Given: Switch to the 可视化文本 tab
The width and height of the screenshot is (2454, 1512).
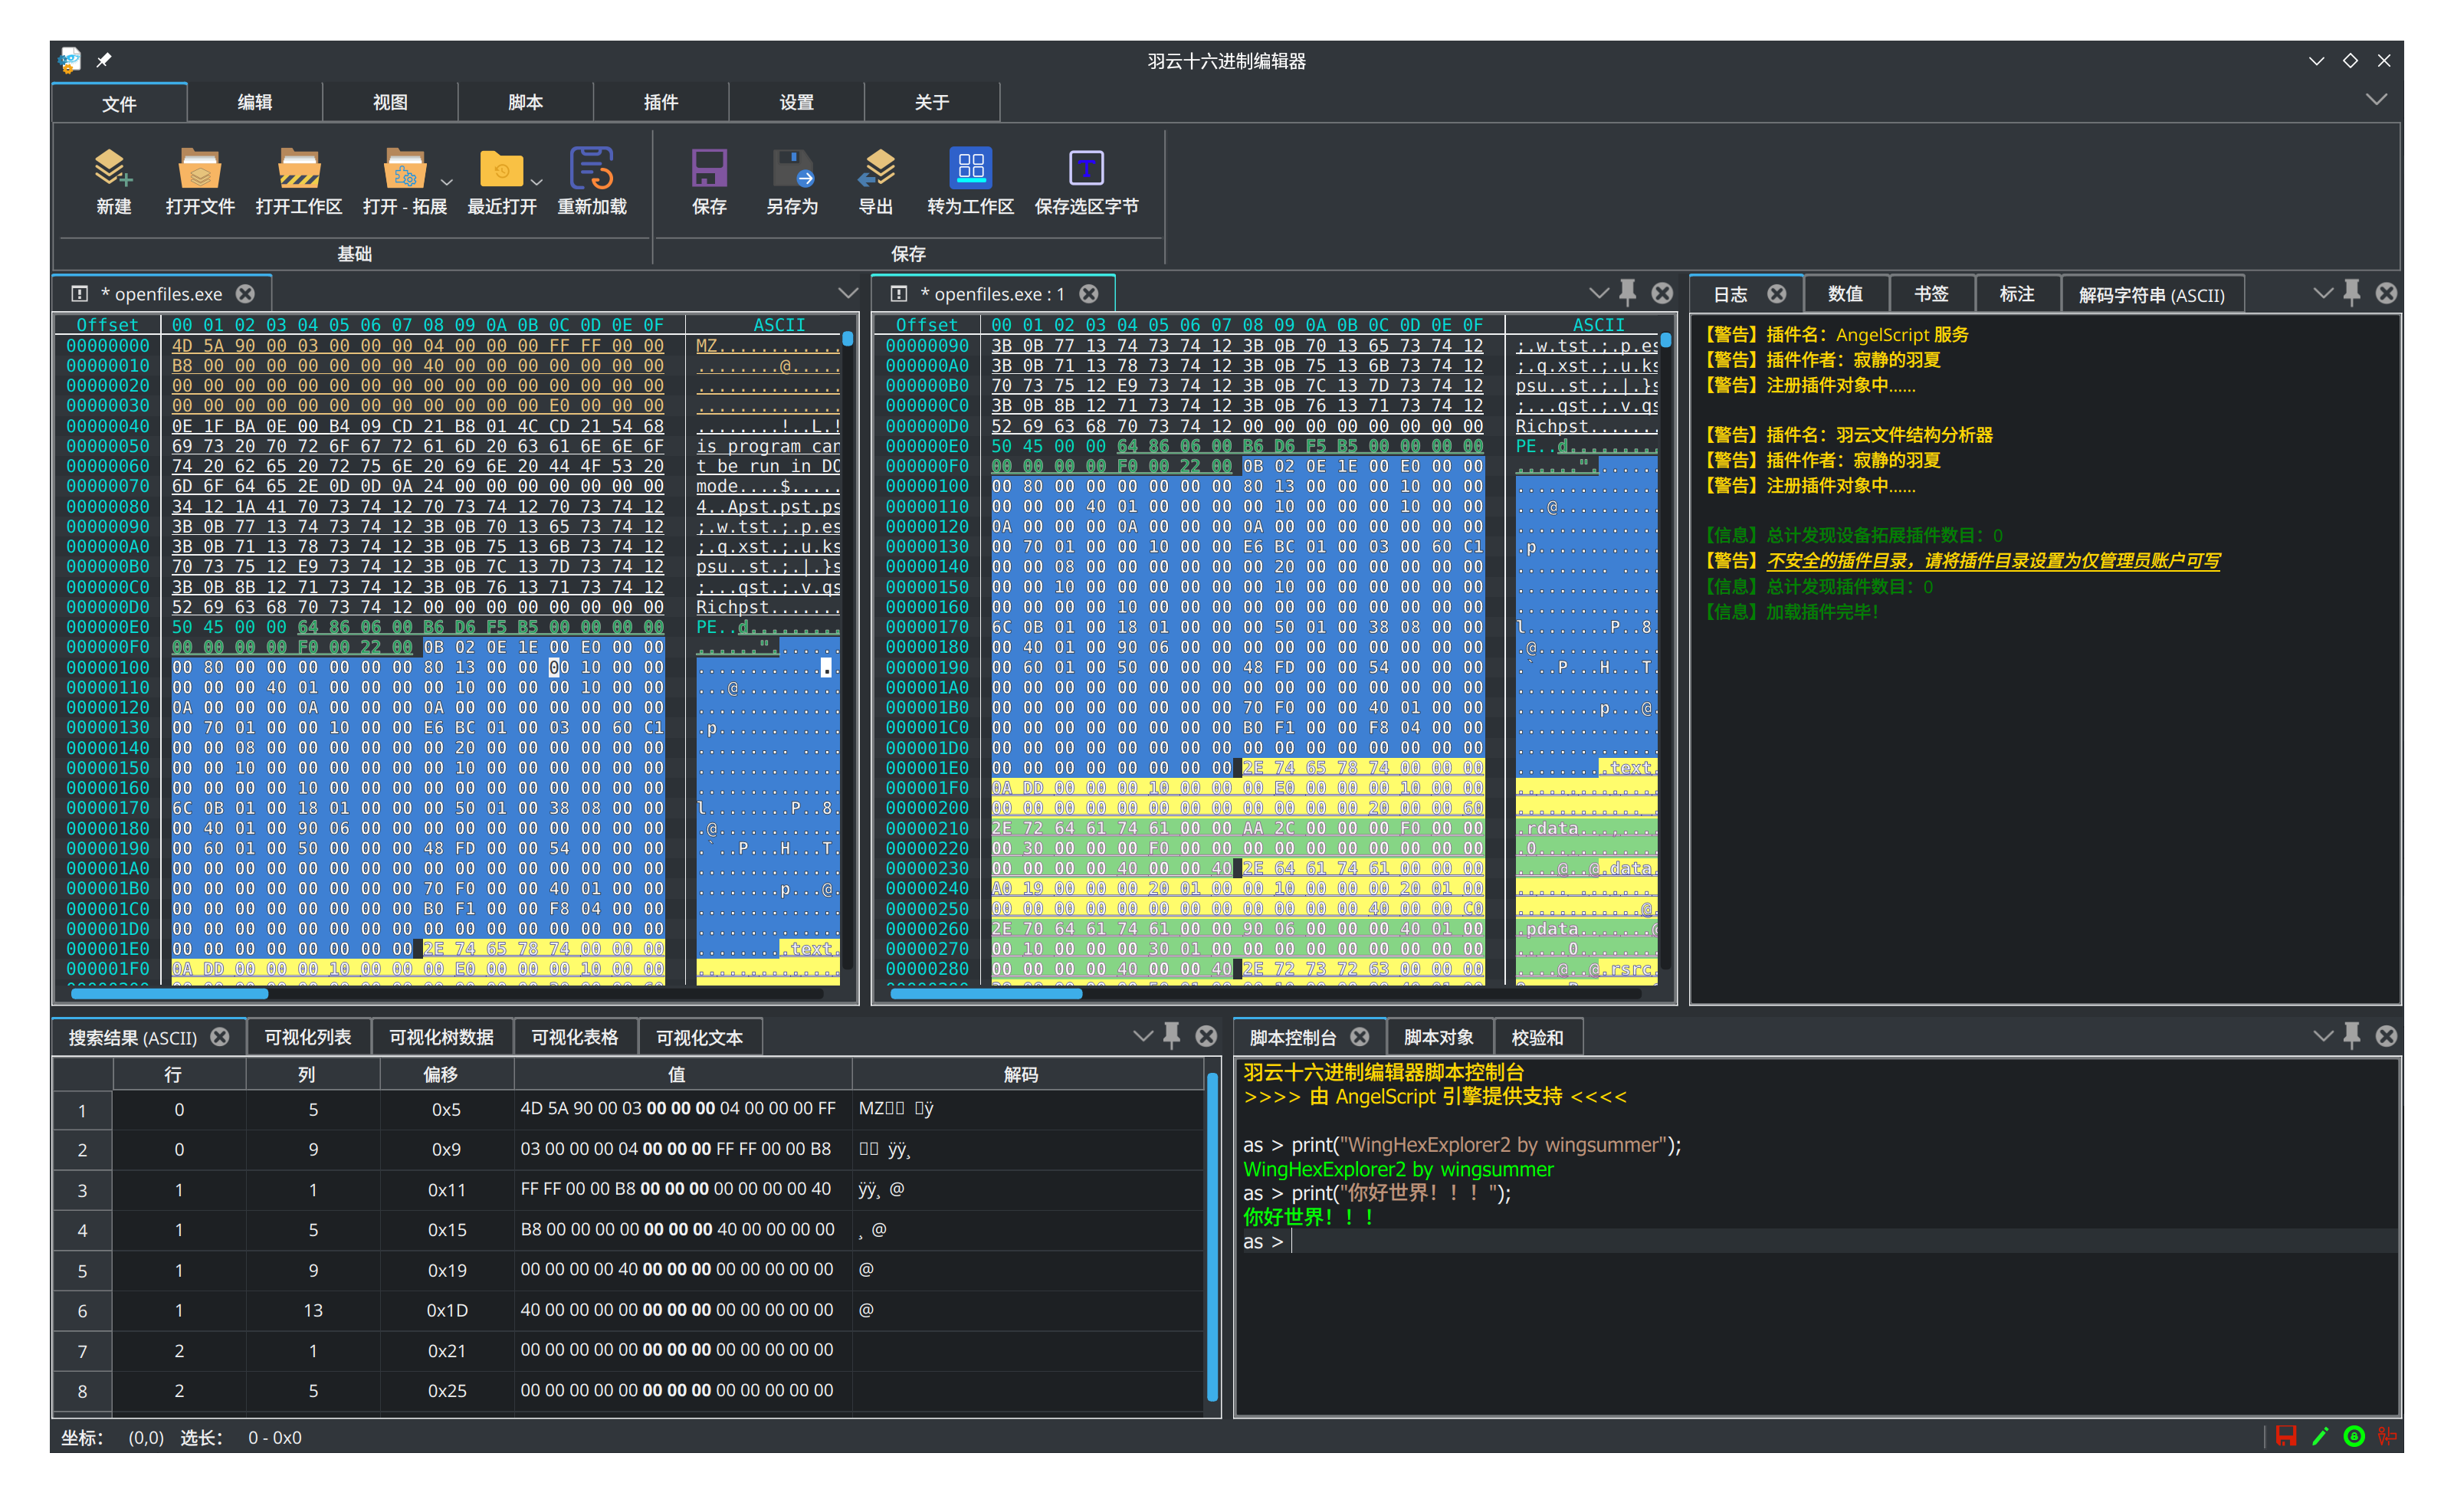Looking at the screenshot, I should (699, 1037).
